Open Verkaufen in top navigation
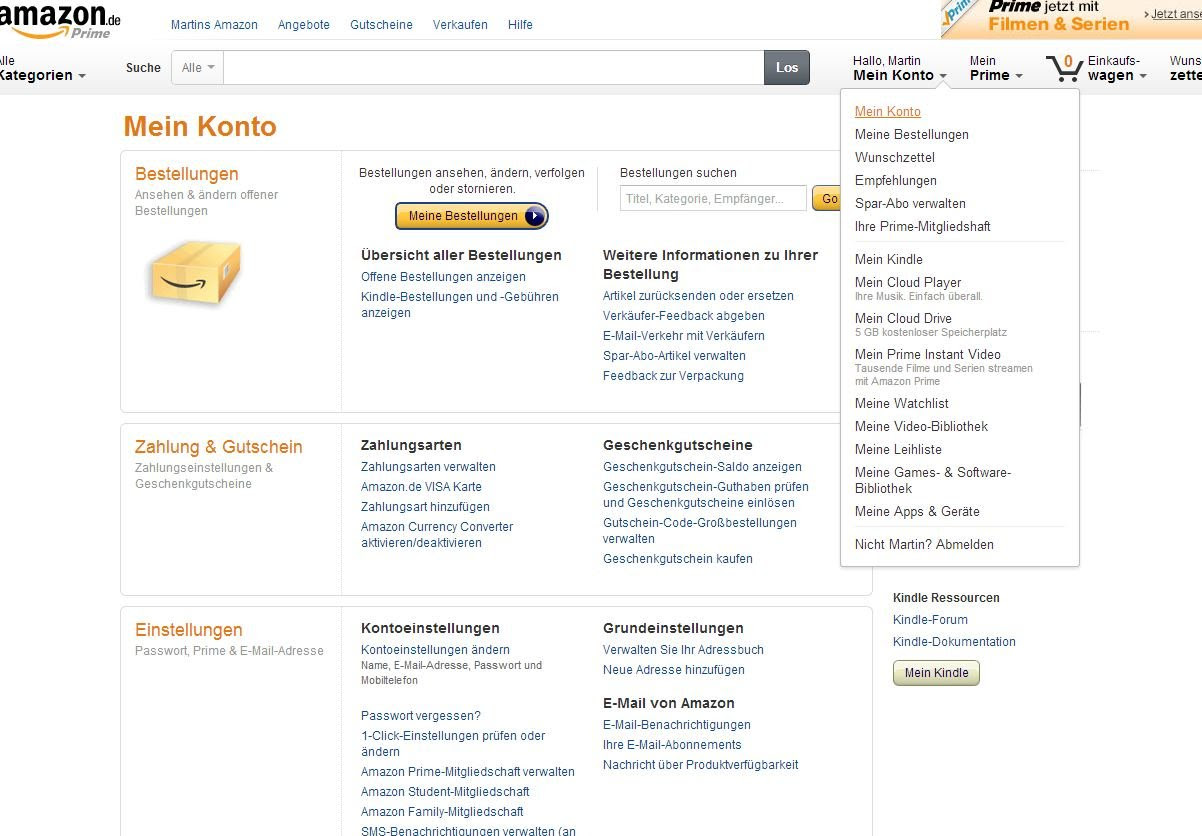The image size is (1202, 836). tap(460, 25)
